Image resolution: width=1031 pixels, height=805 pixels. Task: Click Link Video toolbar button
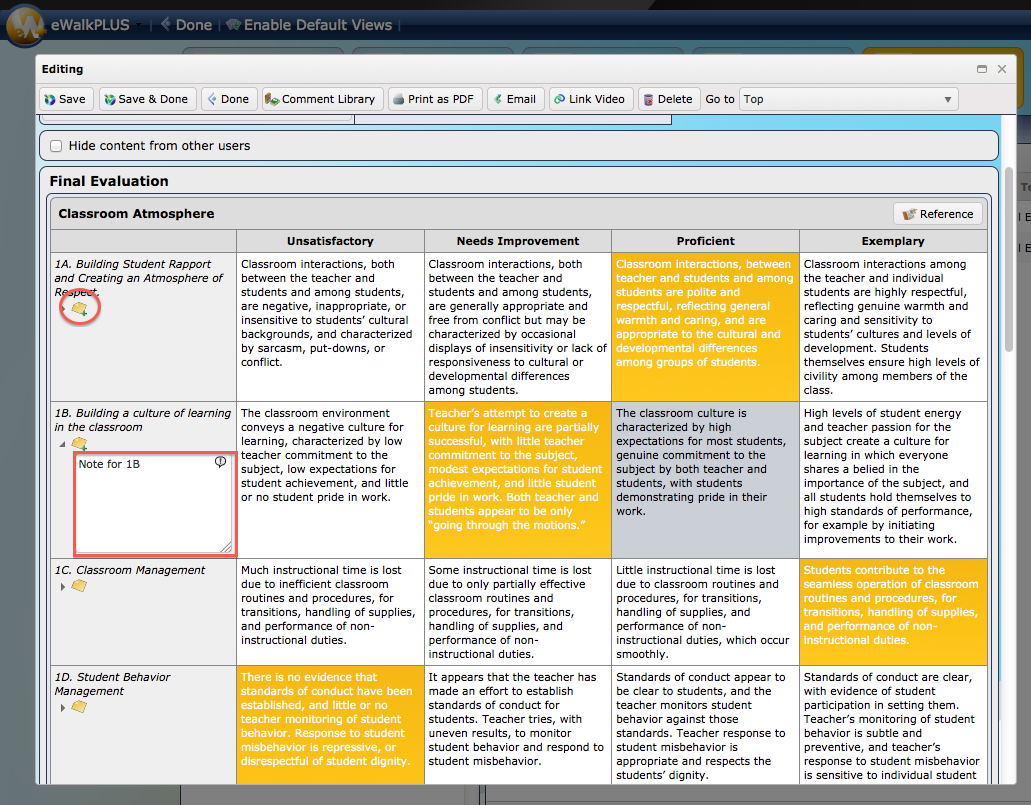coord(590,99)
